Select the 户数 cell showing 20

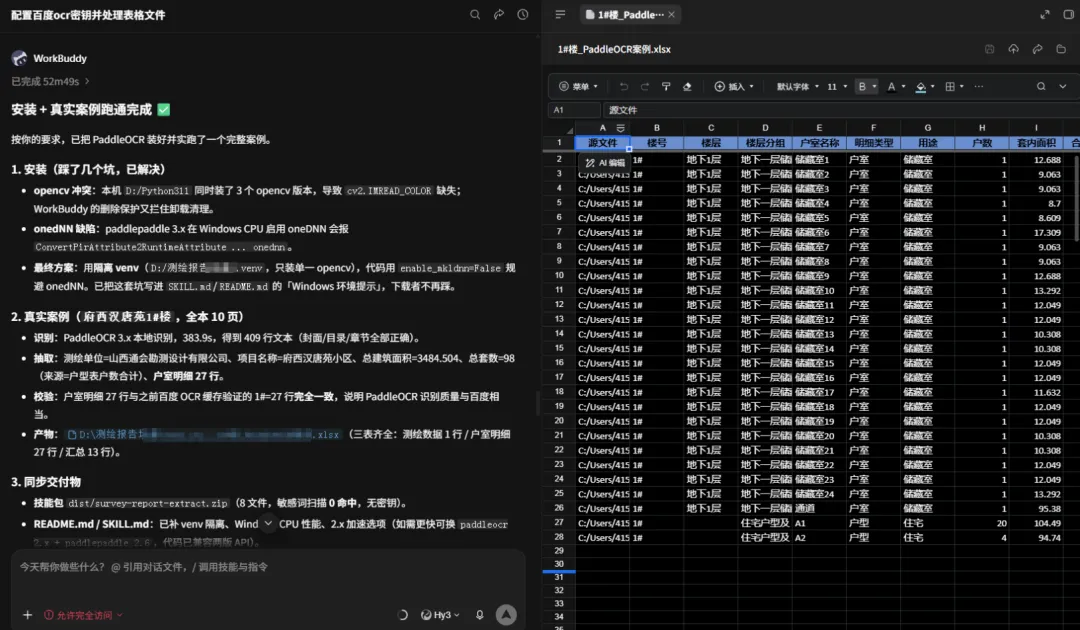click(982, 523)
